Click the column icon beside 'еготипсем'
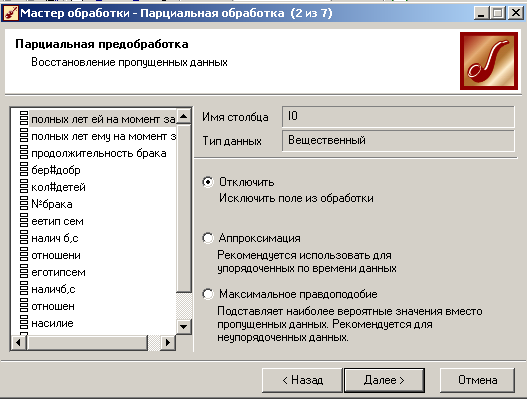 coord(24,272)
